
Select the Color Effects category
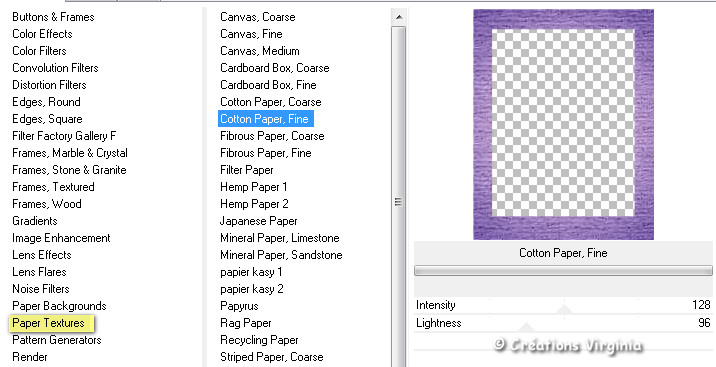[x=42, y=34]
